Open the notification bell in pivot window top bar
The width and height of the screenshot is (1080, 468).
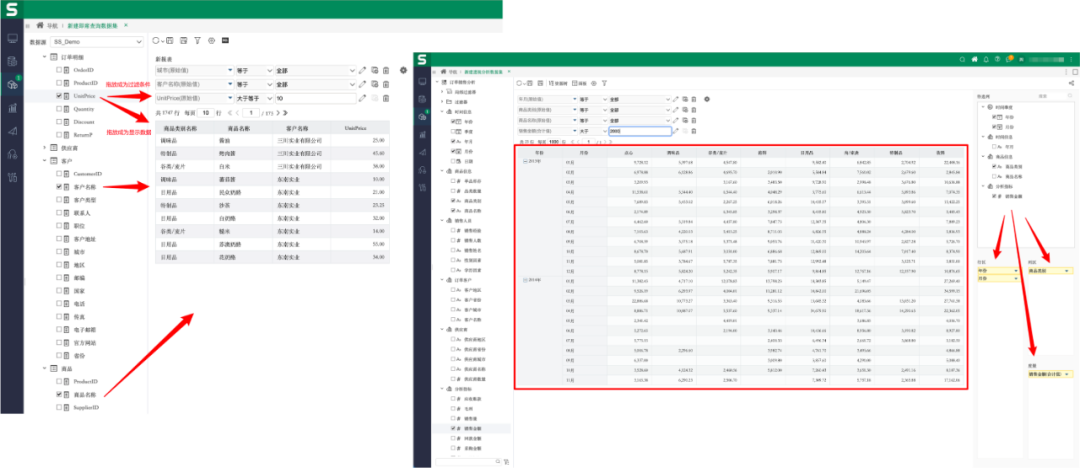pos(986,59)
